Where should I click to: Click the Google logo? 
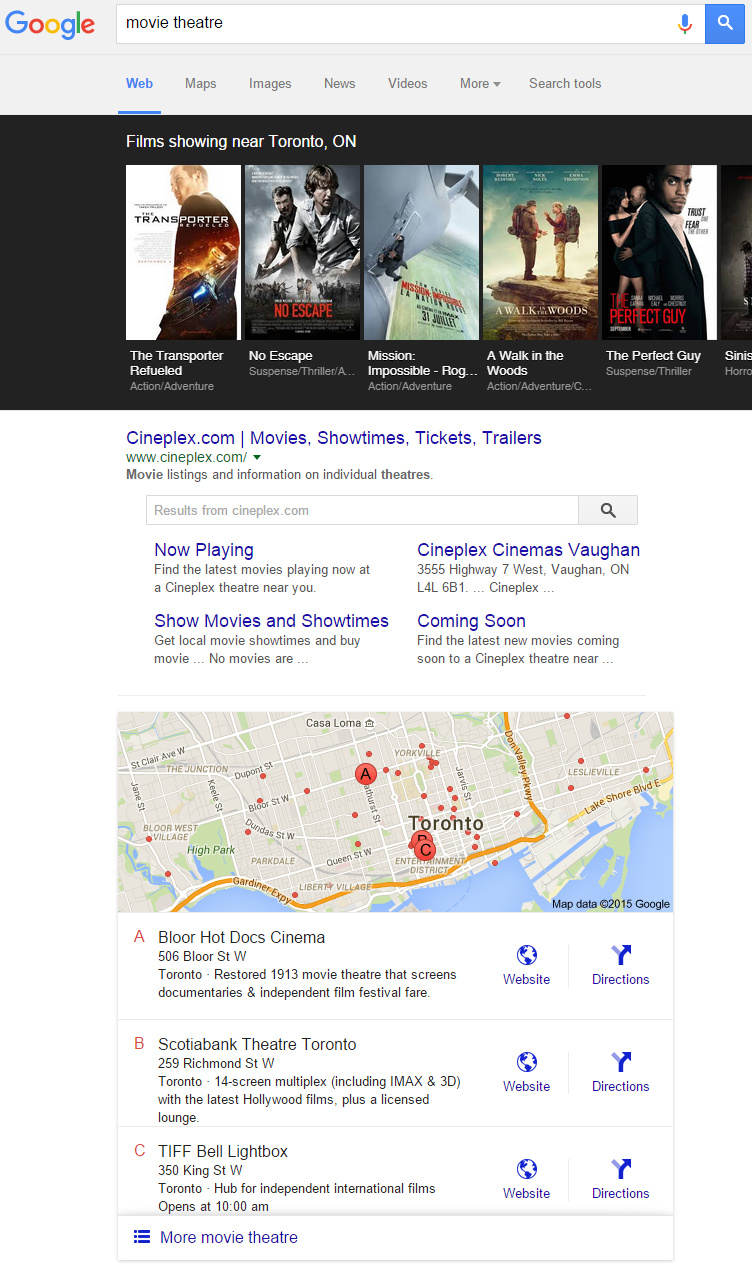50,24
